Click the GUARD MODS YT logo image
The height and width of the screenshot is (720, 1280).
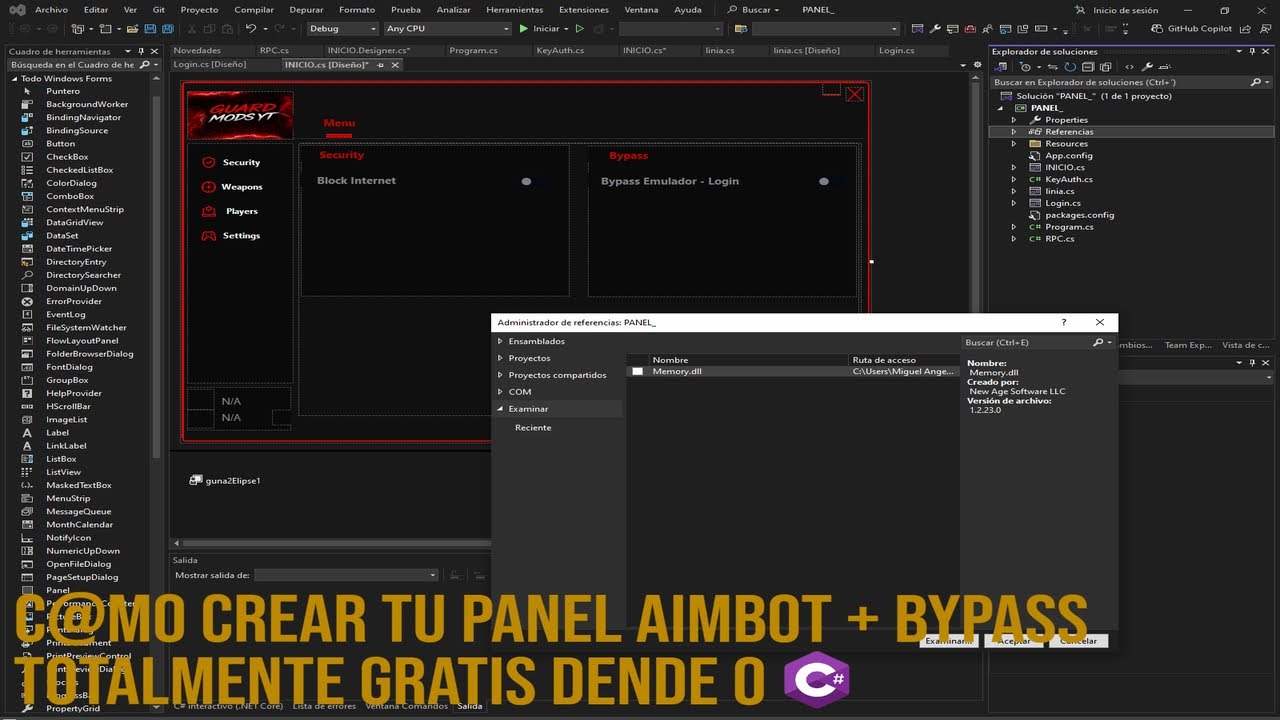pos(240,115)
